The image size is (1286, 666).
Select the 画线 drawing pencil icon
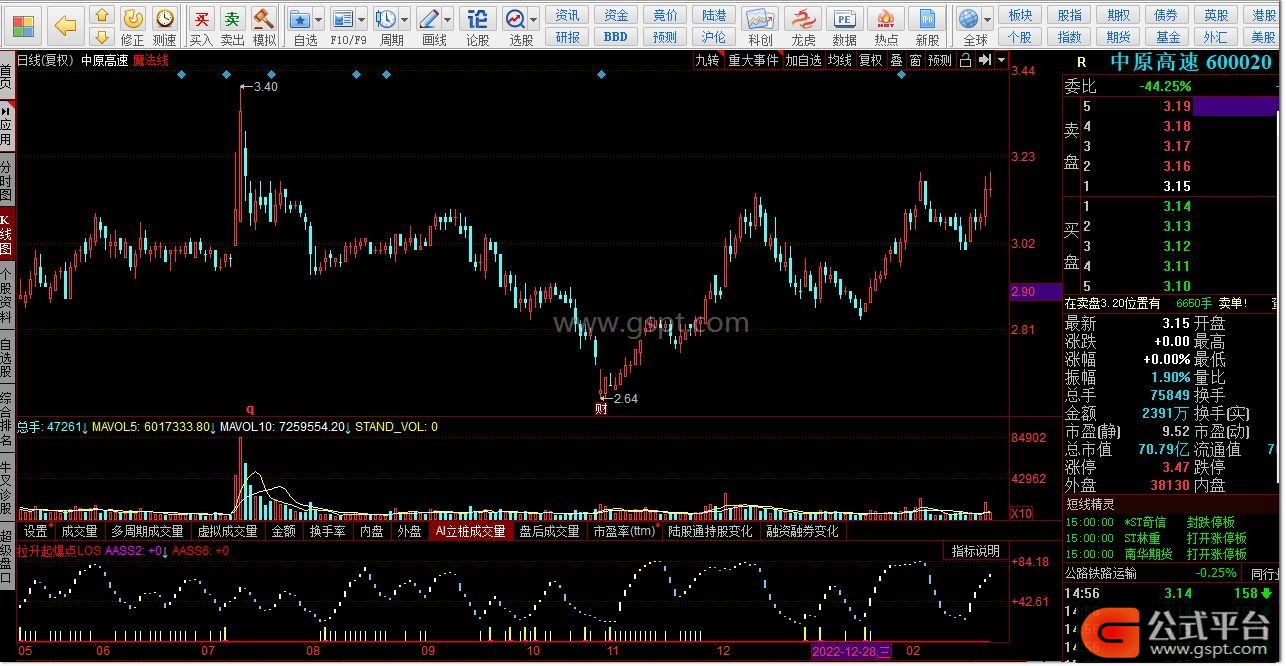(429, 18)
